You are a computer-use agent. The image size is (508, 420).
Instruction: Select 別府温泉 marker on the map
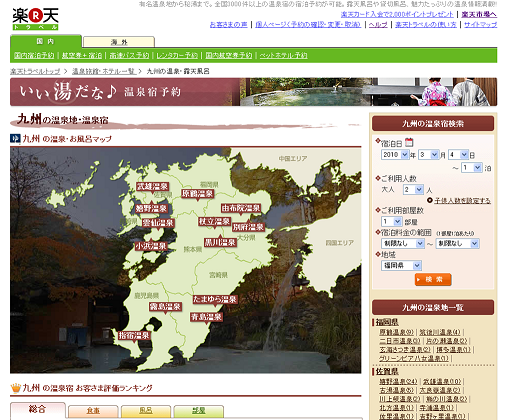(x=248, y=227)
